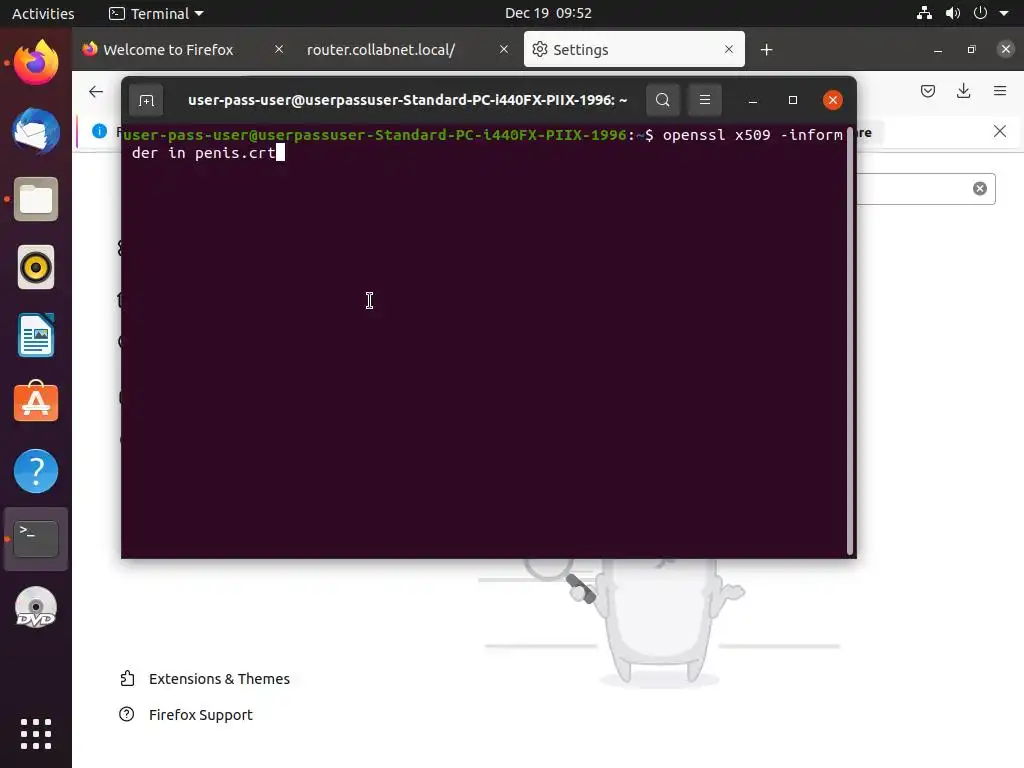This screenshot has width=1024, height=768.
Task: Open a new terminal tab using the button
Action: pyautogui.click(x=146, y=100)
